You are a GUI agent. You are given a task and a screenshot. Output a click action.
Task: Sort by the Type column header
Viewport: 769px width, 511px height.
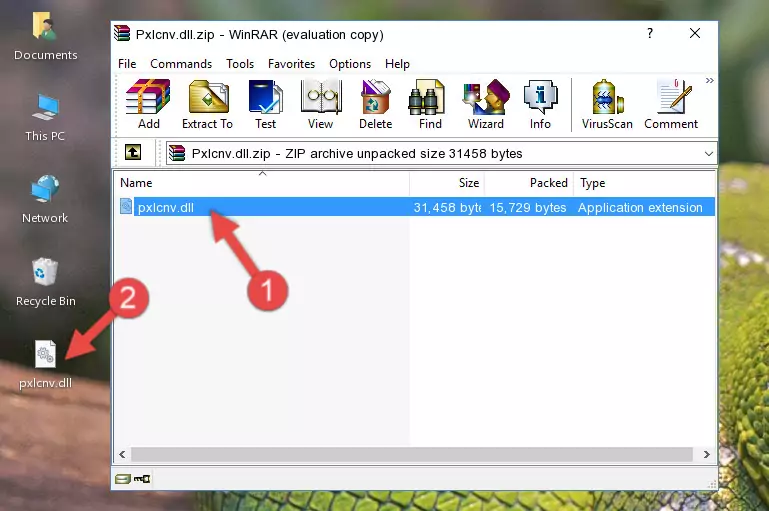point(644,183)
